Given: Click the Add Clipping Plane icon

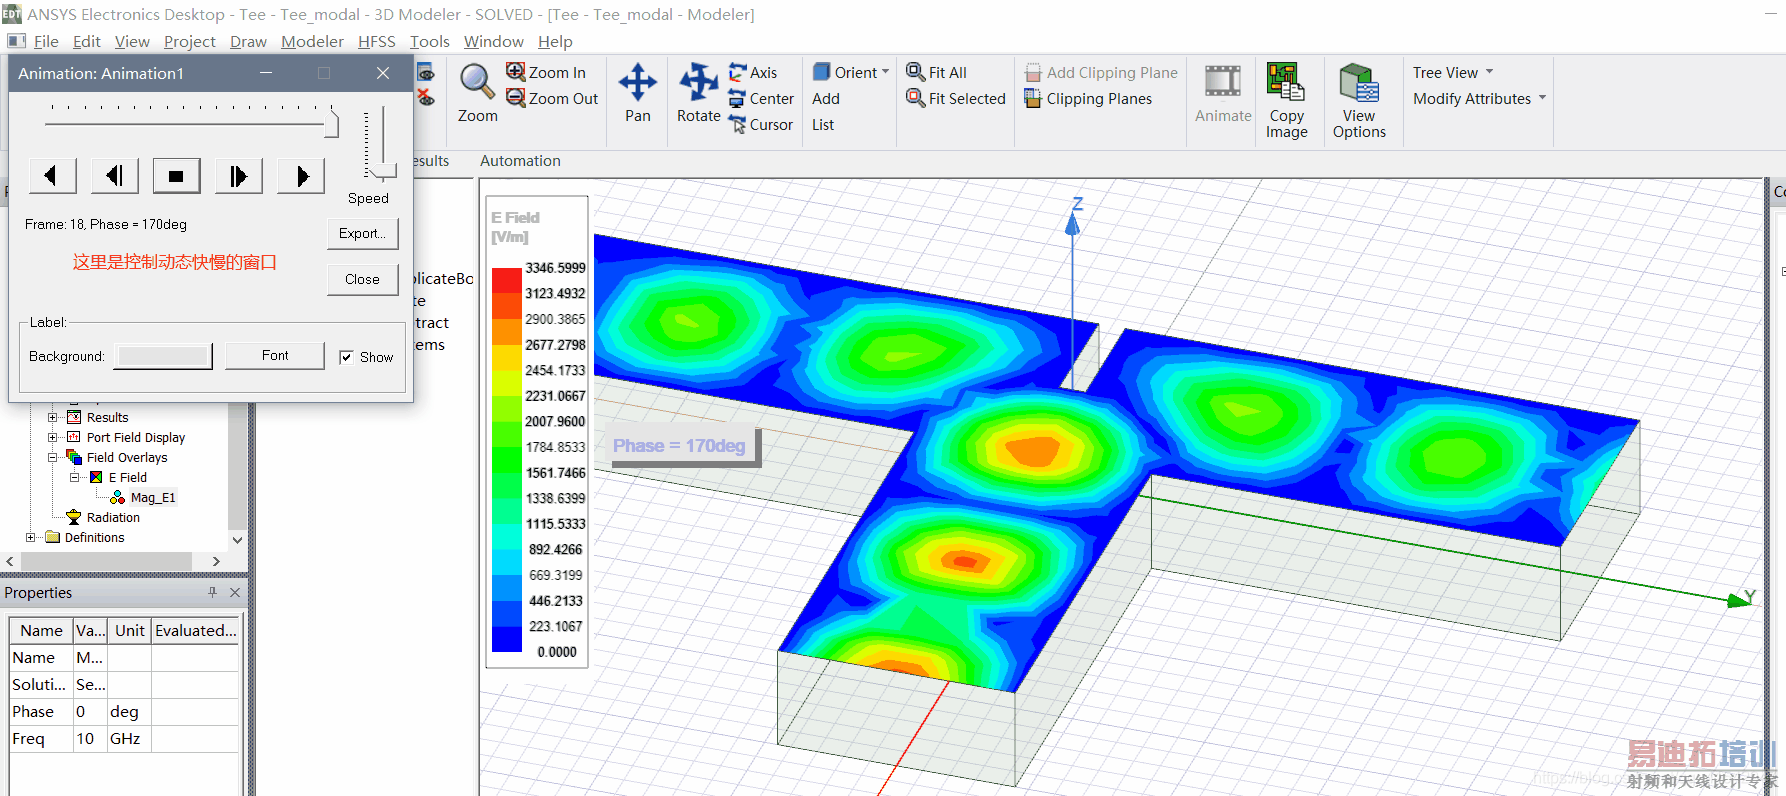Looking at the screenshot, I should click(x=1033, y=72).
